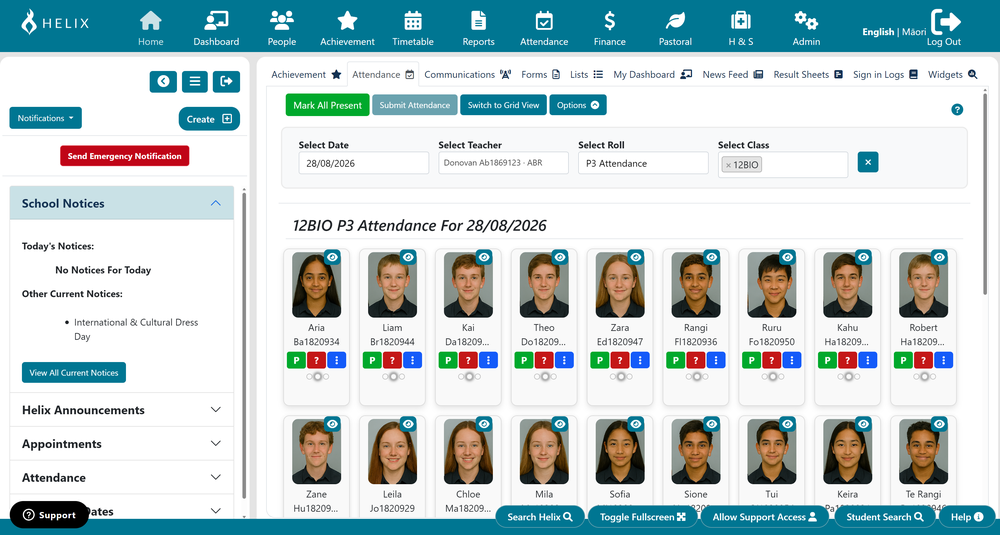Click the sidebar back arrow button
The width and height of the screenshot is (1000, 535).
[x=163, y=82]
